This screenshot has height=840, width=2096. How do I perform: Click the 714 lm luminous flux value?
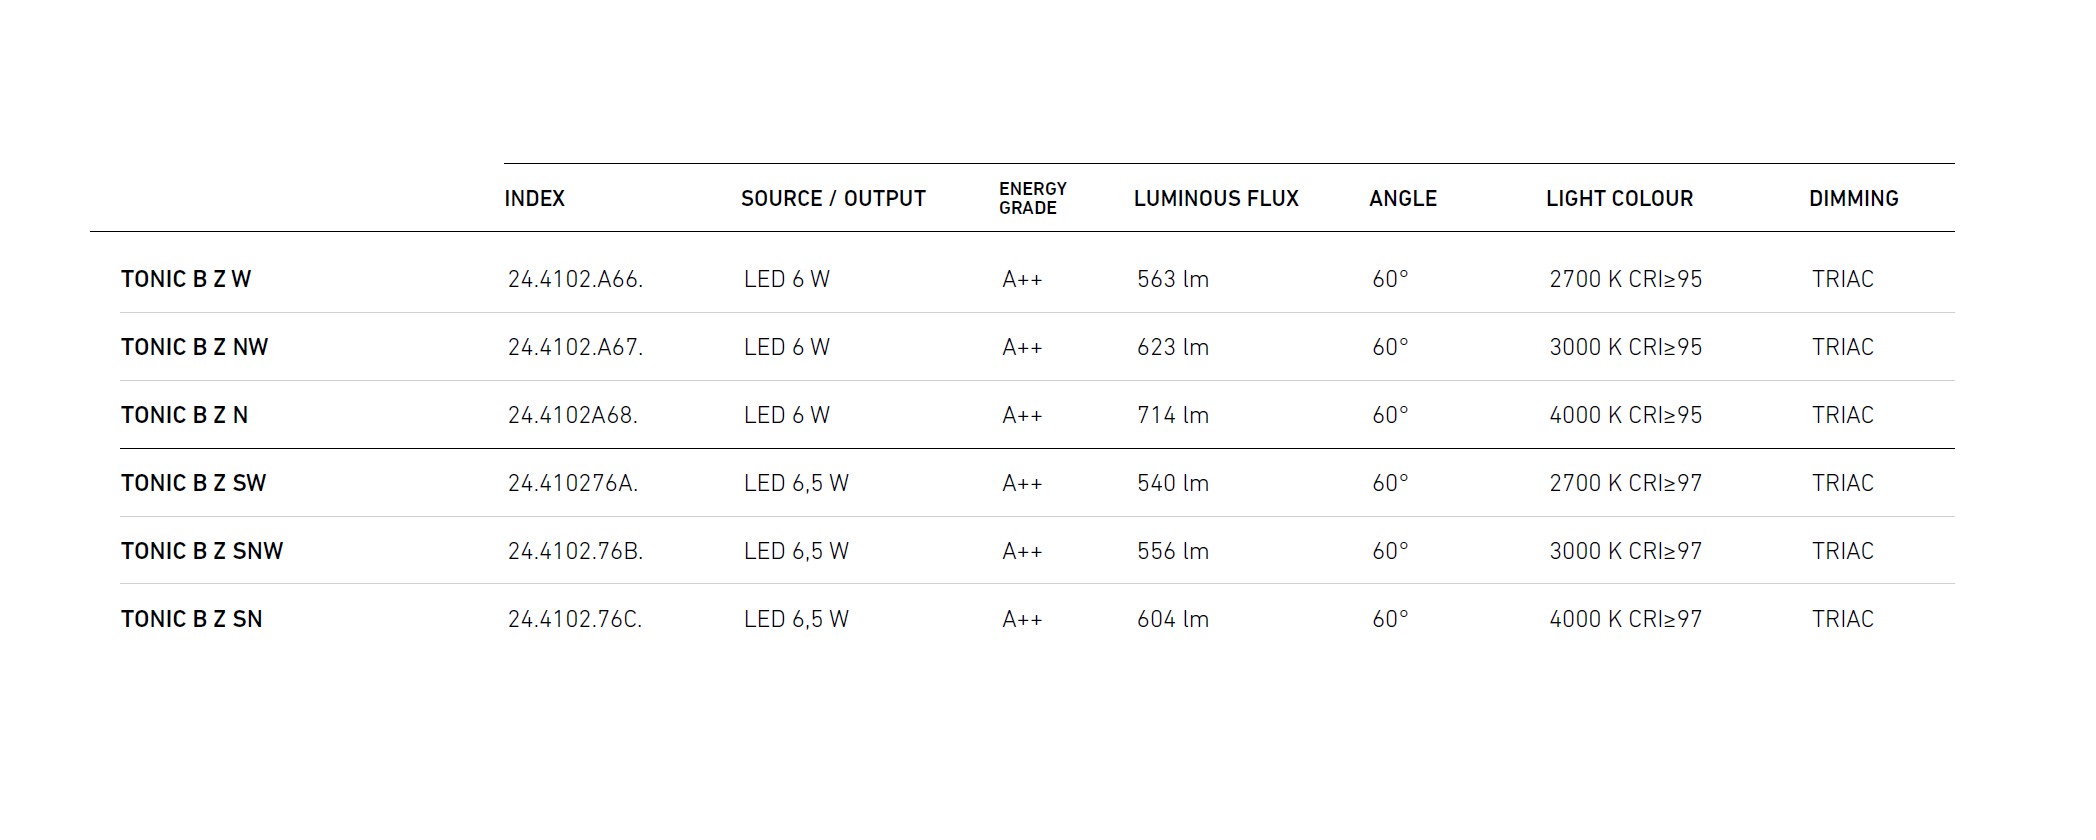1172,416
